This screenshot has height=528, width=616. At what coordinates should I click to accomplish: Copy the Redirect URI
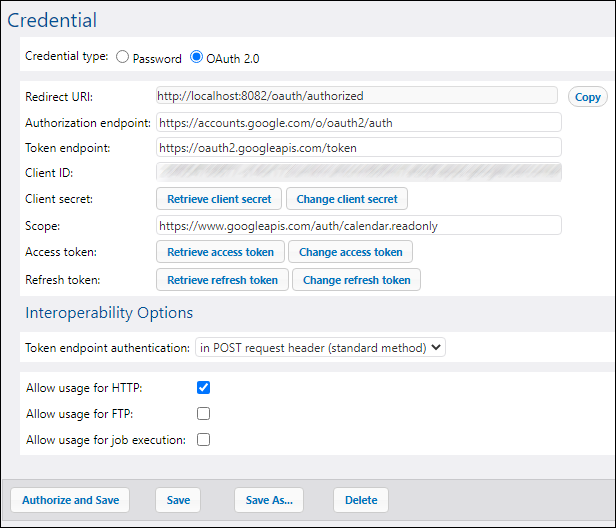point(587,97)
